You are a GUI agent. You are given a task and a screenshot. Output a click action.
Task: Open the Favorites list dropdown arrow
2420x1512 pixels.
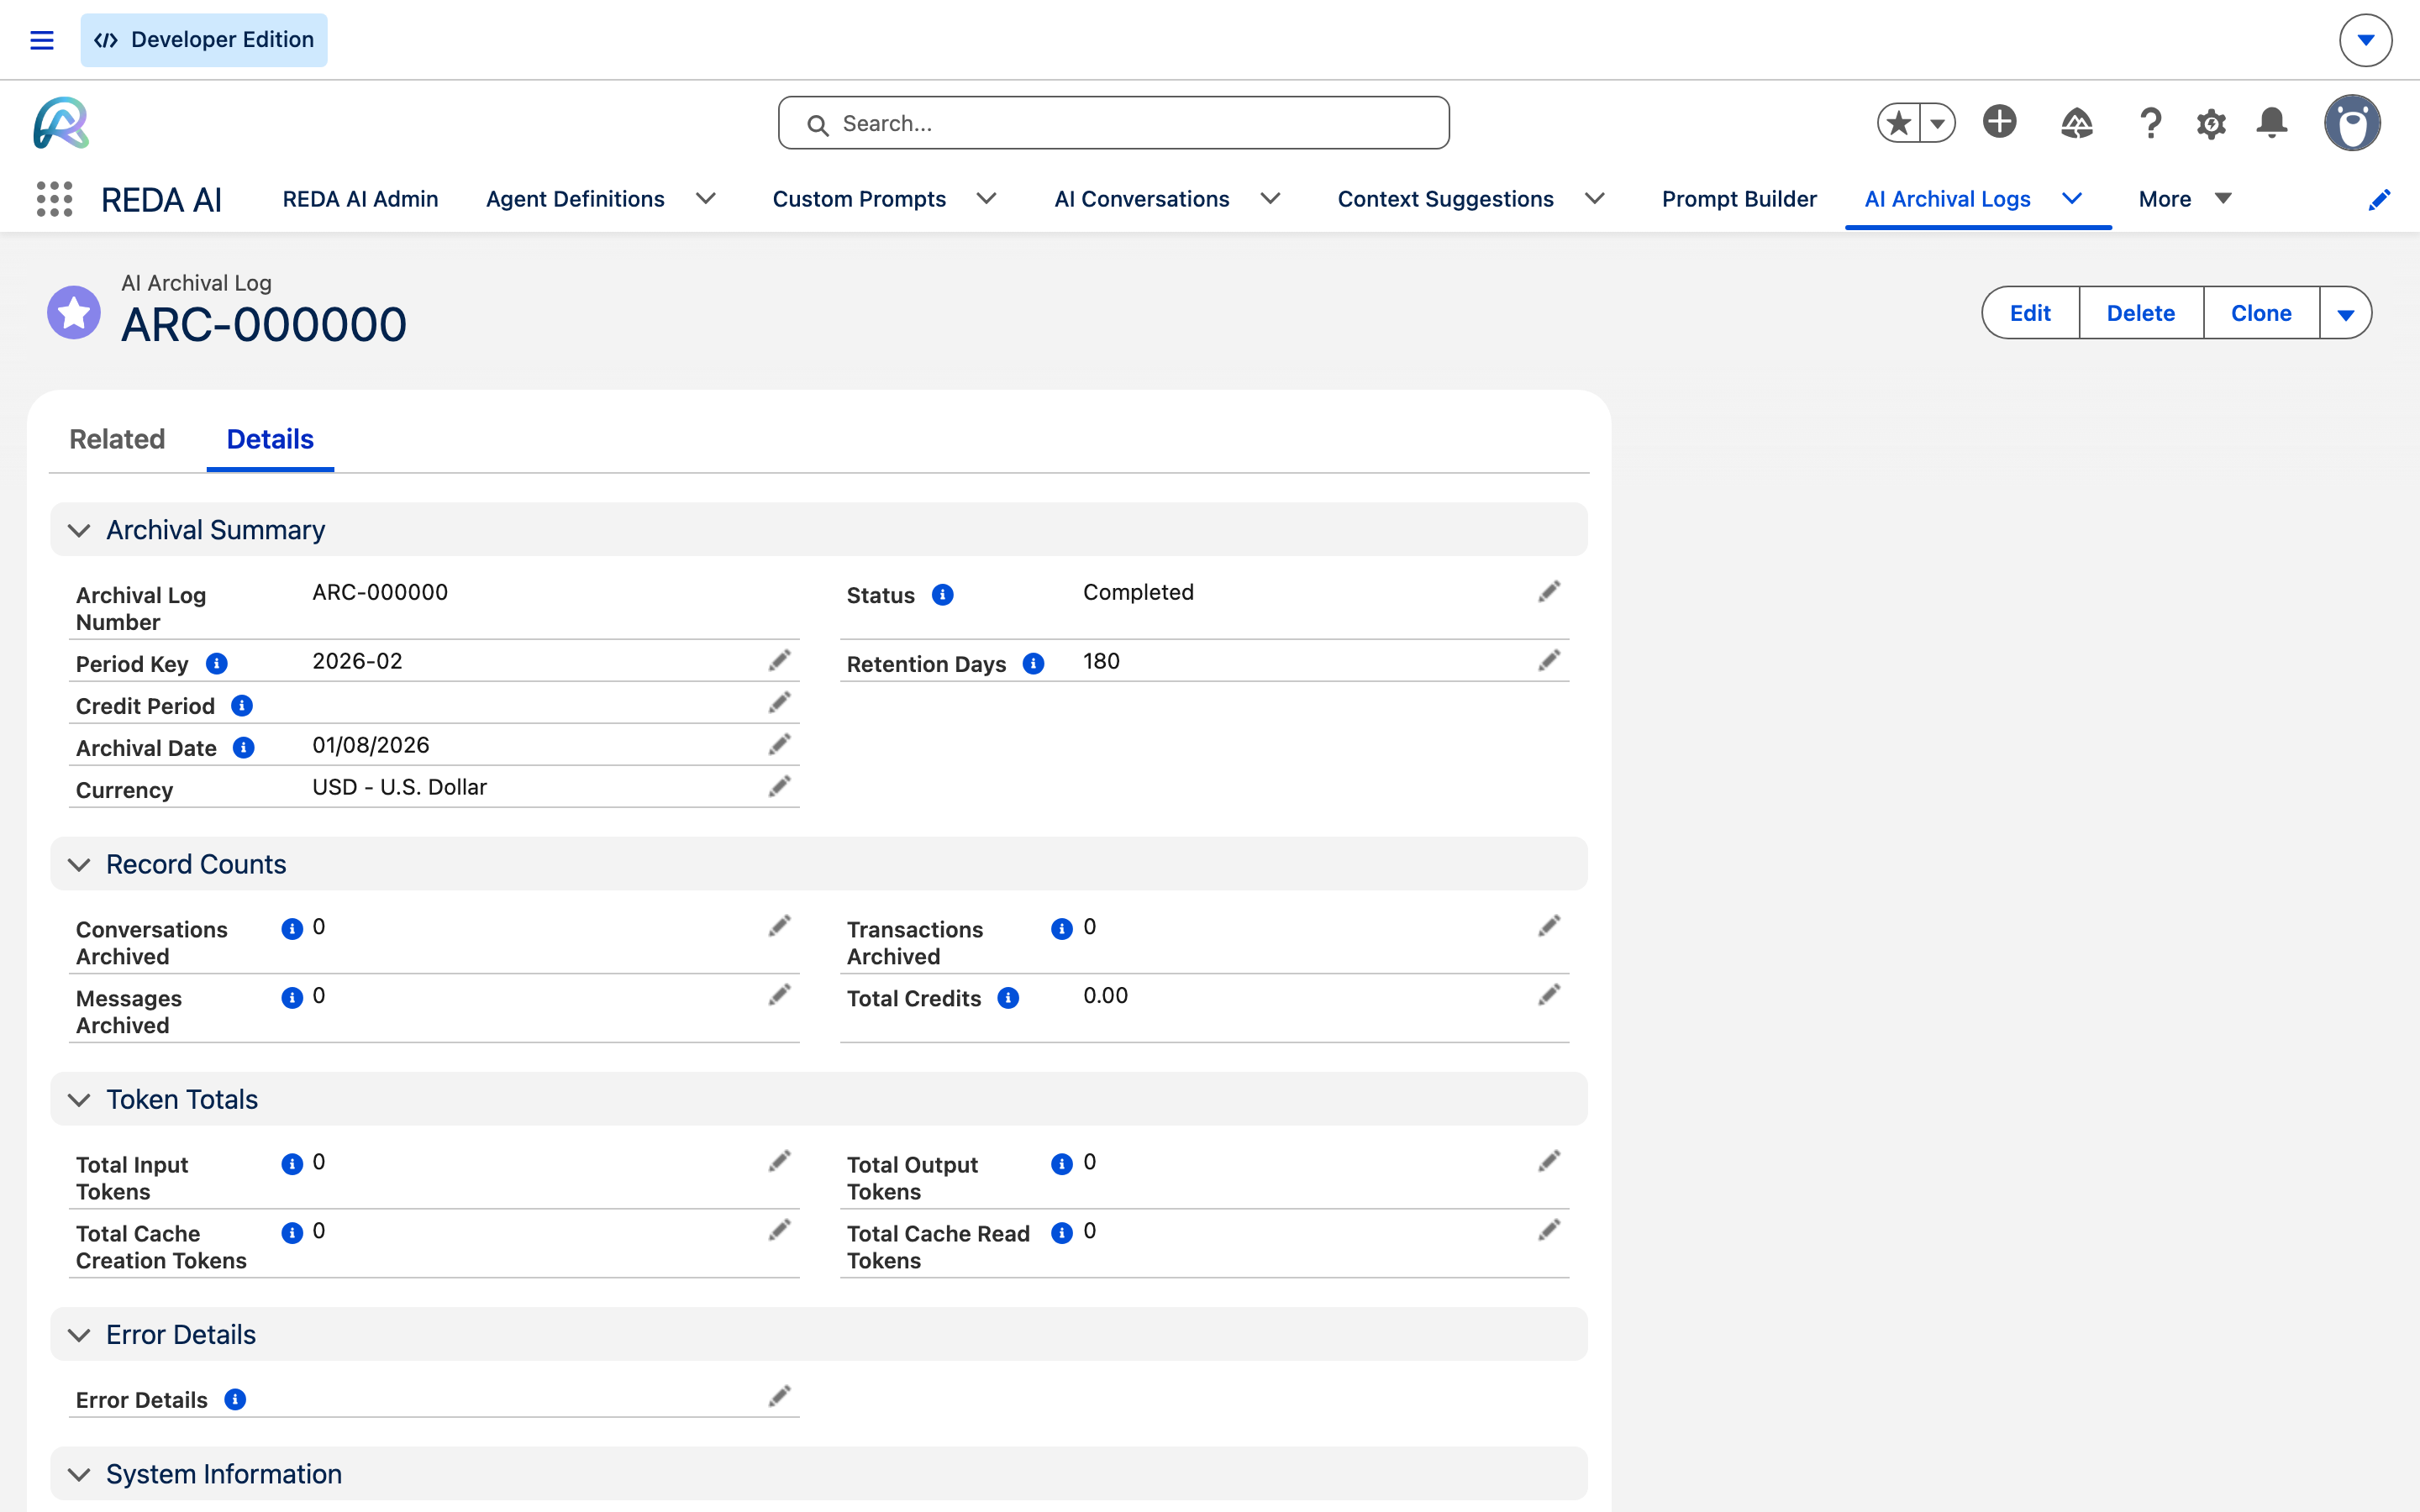1937,123
